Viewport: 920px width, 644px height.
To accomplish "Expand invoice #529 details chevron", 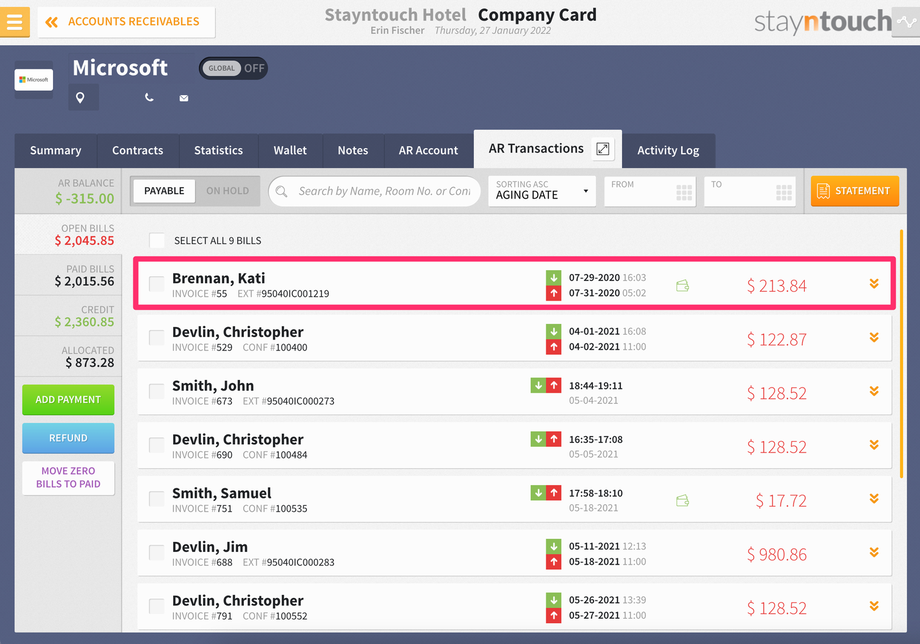I will [874, 337].
